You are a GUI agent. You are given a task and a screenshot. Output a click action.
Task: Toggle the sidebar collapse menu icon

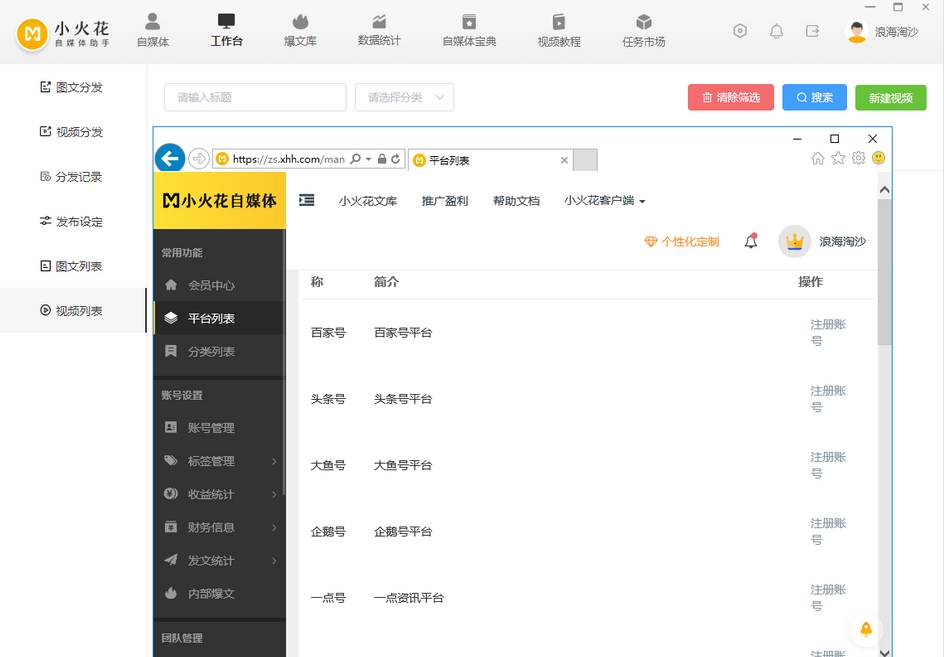pyautogui.click(x=306, y=200)
